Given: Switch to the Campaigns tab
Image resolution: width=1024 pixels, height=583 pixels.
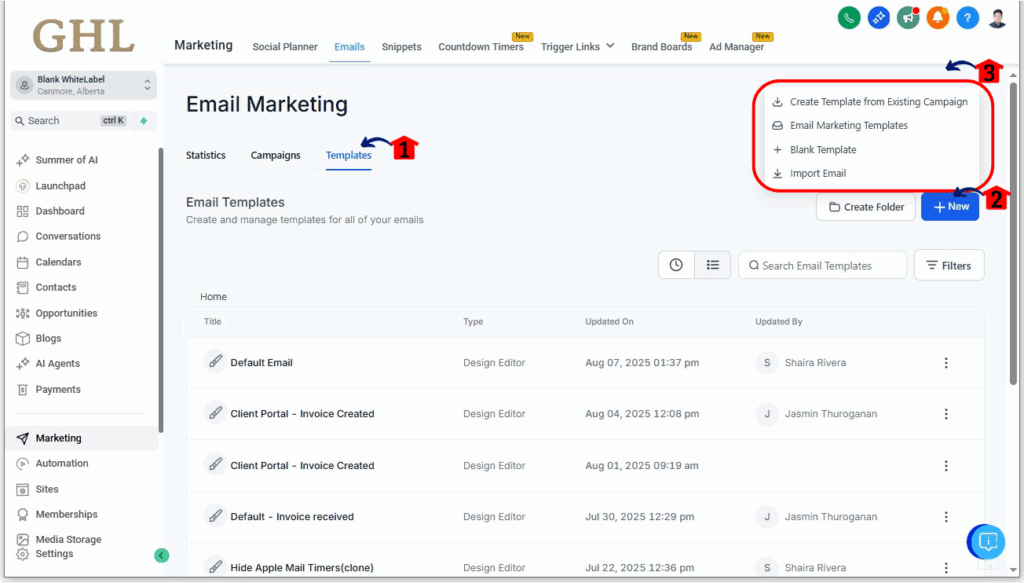Looking at the screenshot, I should [276, 155].
